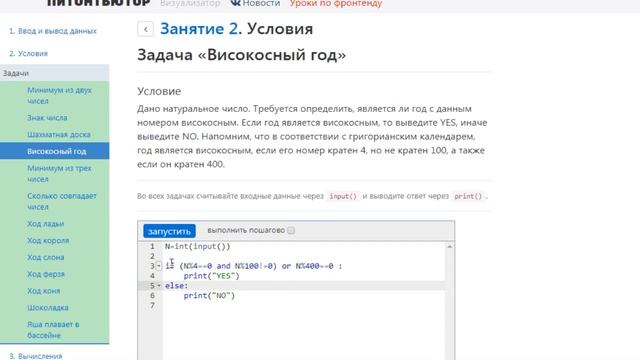Click the else: code line
The image size is (640, 360).
(x=177, y=286)
